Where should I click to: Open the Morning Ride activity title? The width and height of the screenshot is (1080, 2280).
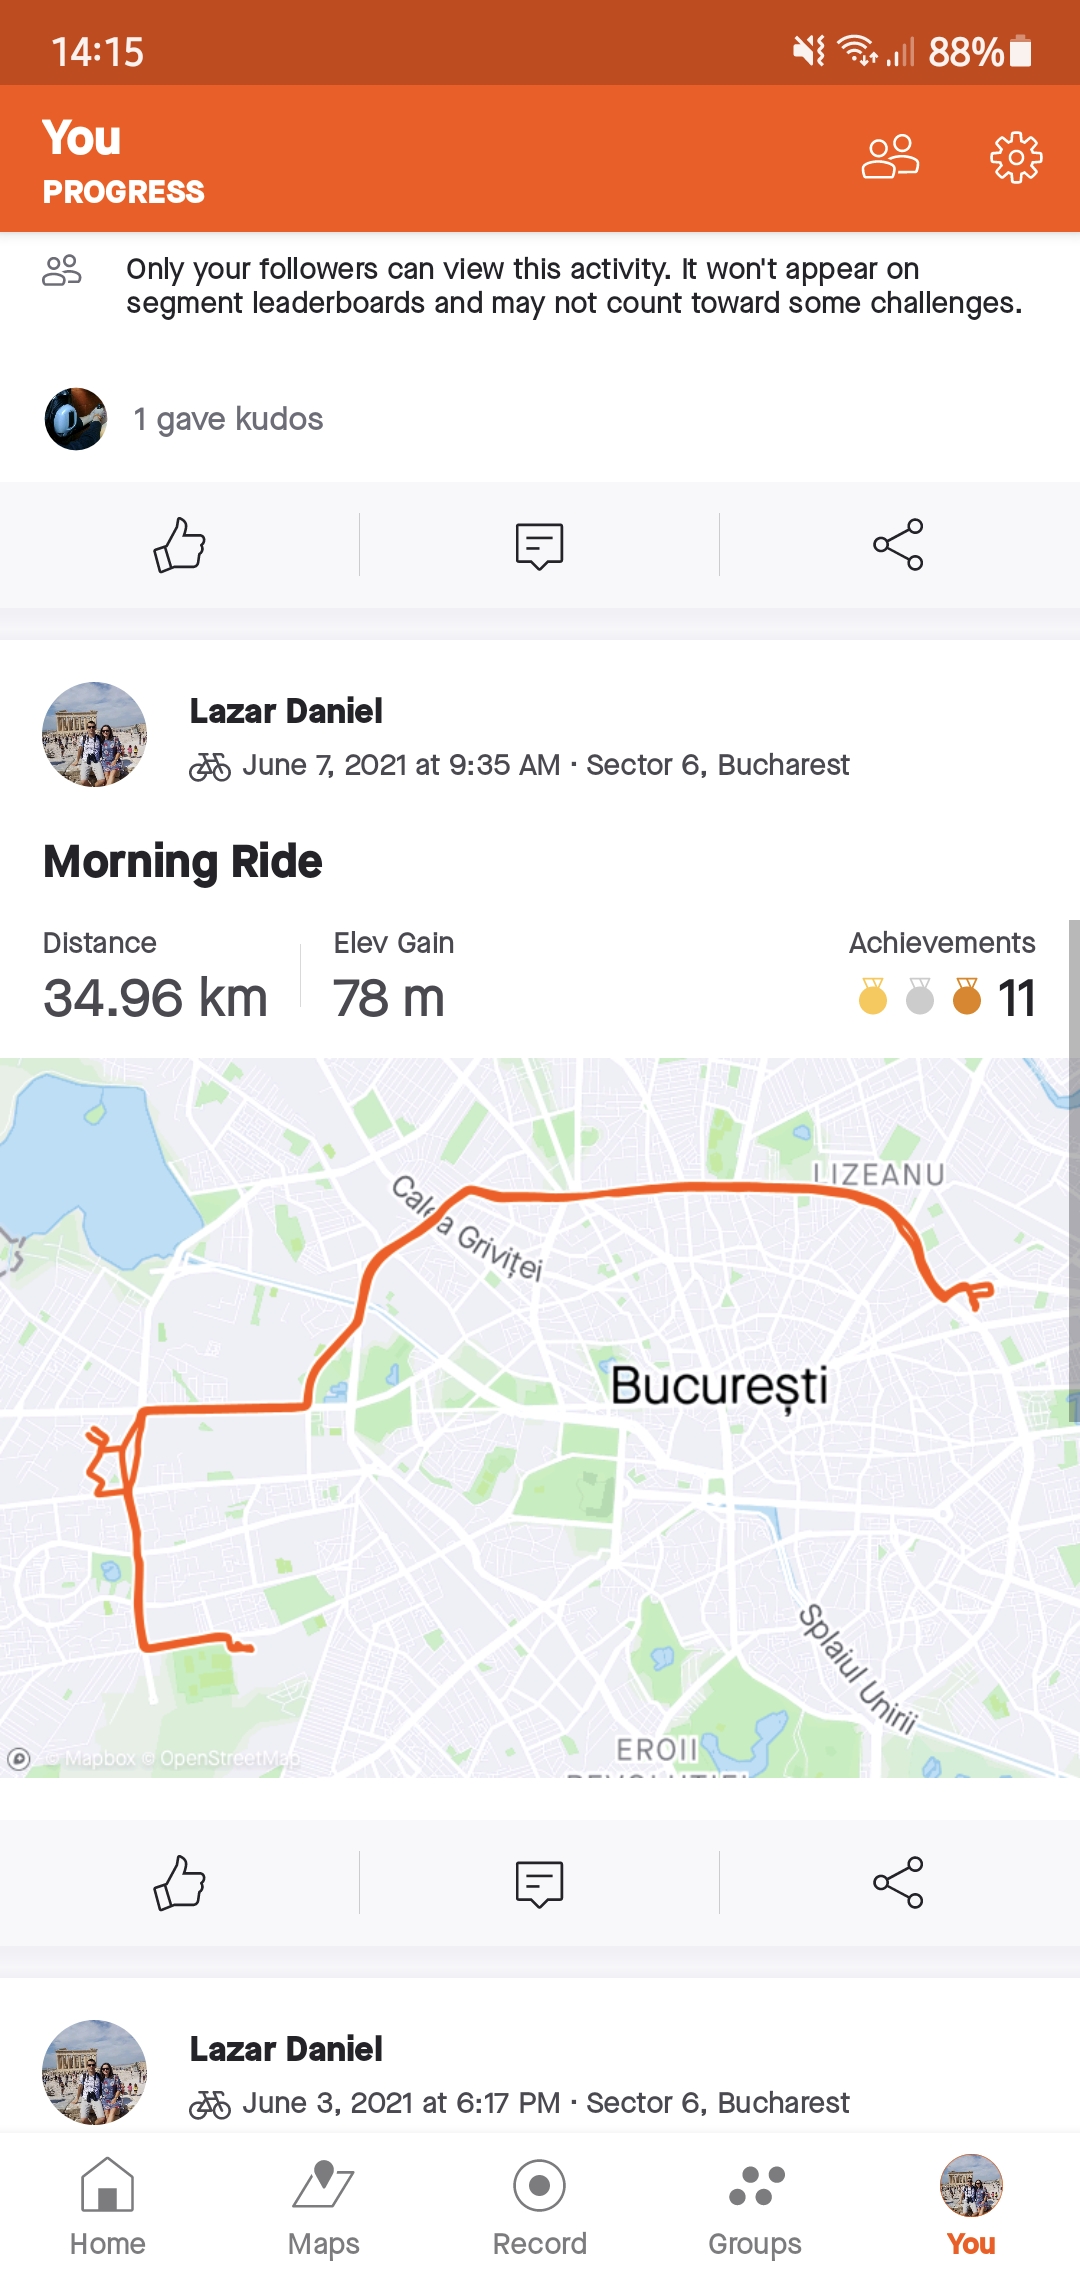click(183, 862)
